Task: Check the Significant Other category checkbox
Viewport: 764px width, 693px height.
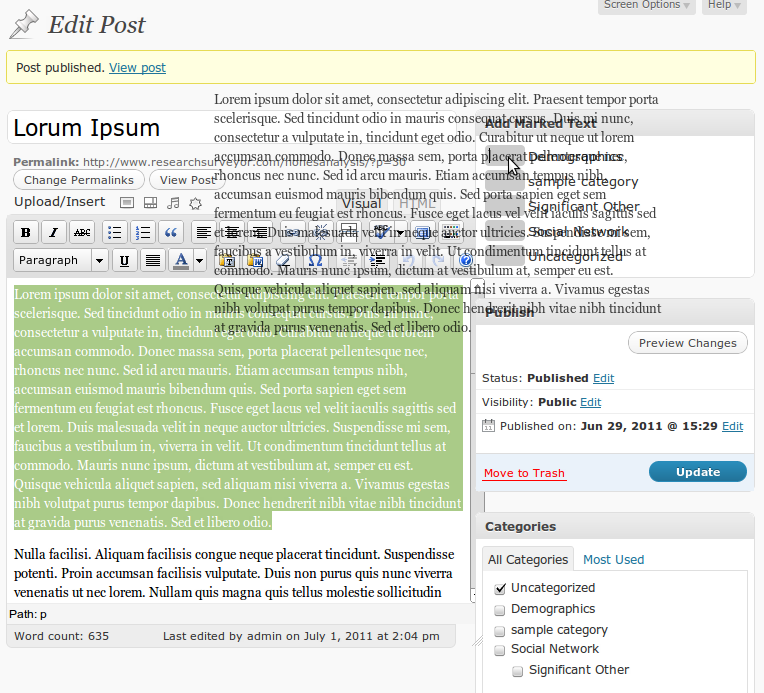Action: click(x=517, y=671)
